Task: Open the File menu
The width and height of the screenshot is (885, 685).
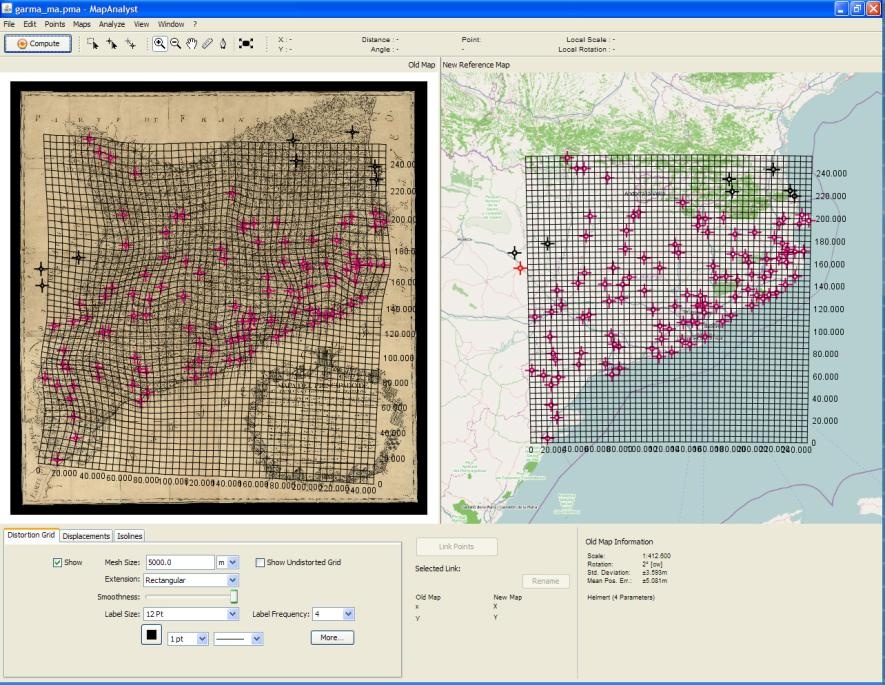Action: point(9,24)
